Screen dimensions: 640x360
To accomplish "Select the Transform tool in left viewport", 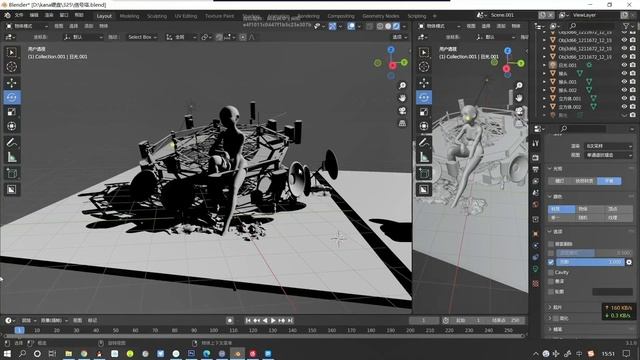I will 11,126.
